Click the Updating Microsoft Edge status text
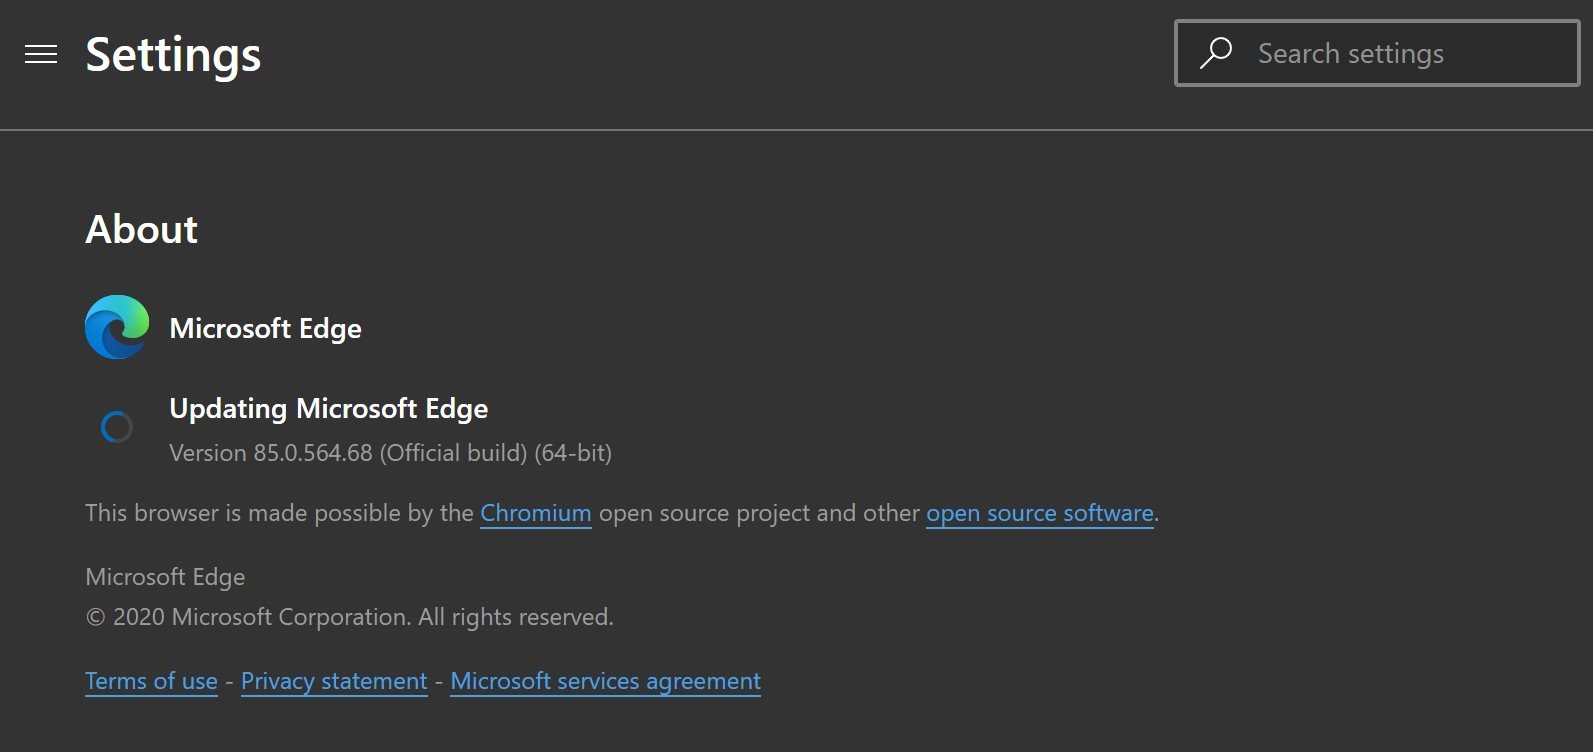Screen dimensions: 1593x752 pos(328,408)
